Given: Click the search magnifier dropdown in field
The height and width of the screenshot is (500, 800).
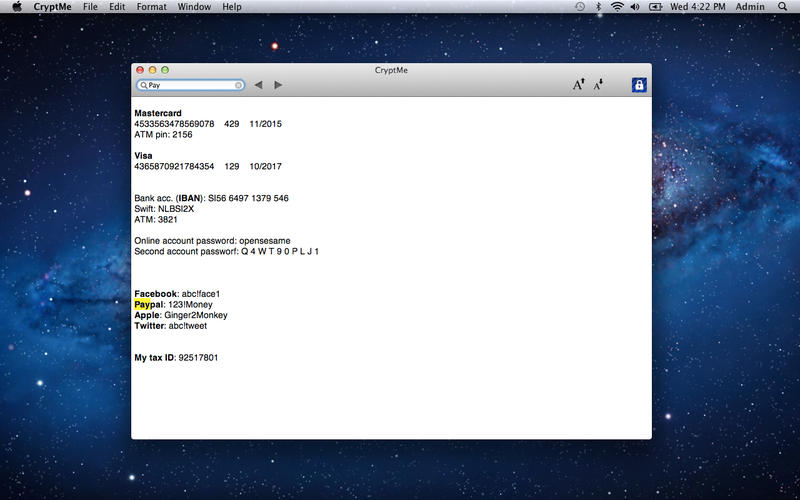Looking at the screenshot, I should point(144,85).
